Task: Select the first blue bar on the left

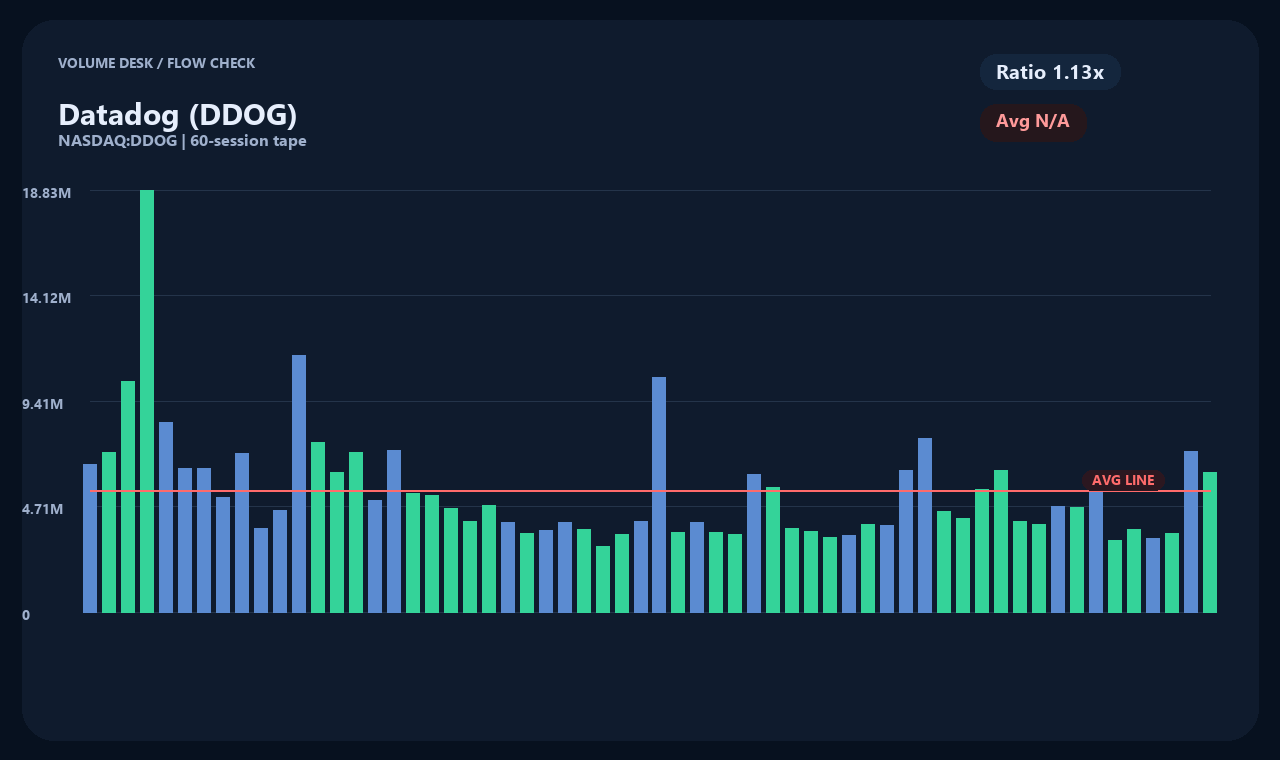Action: tap(90, 538)
